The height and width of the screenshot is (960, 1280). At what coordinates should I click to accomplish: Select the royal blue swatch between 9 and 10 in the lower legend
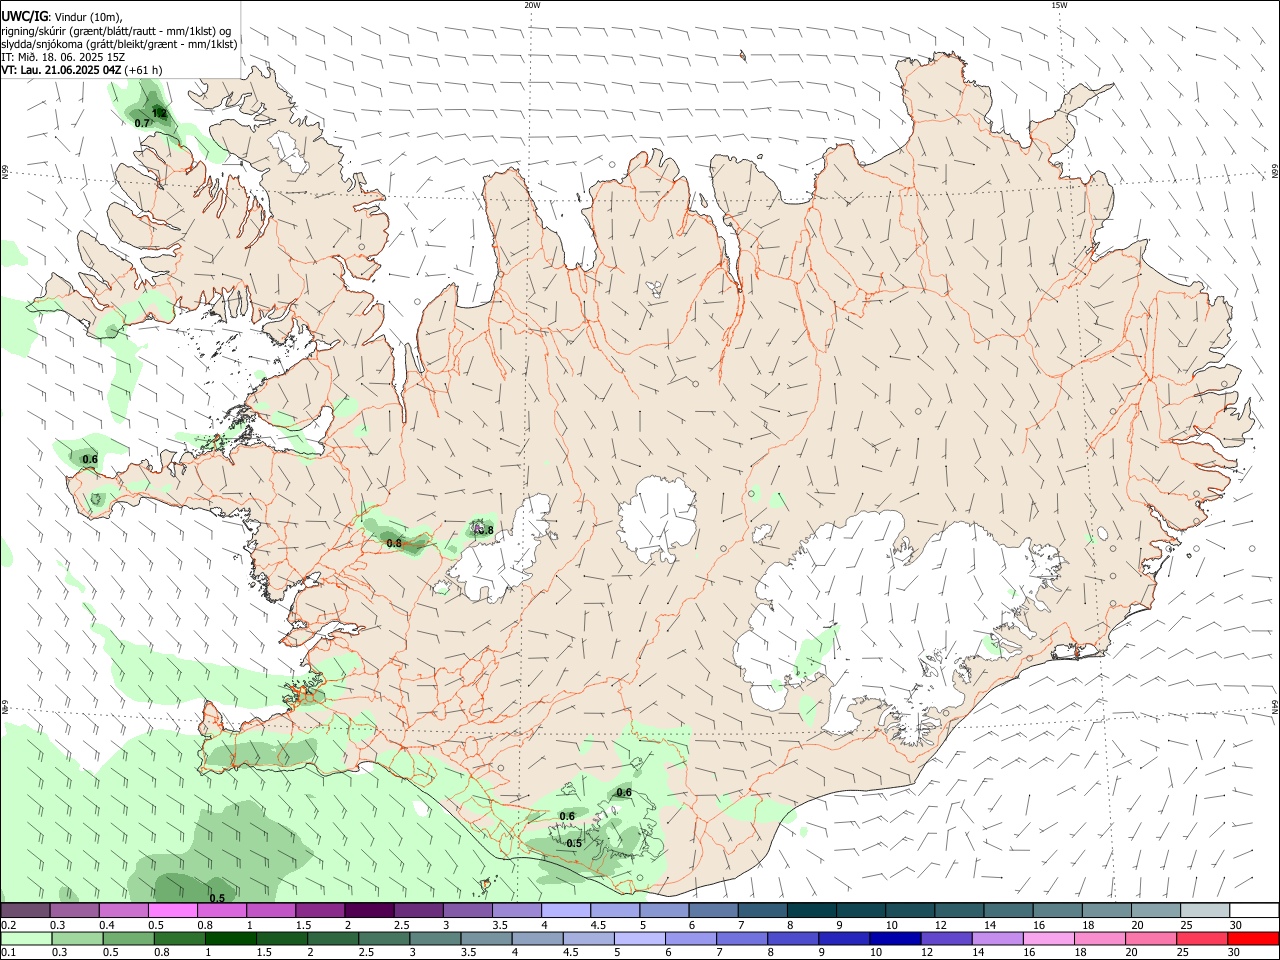(844, 938)
